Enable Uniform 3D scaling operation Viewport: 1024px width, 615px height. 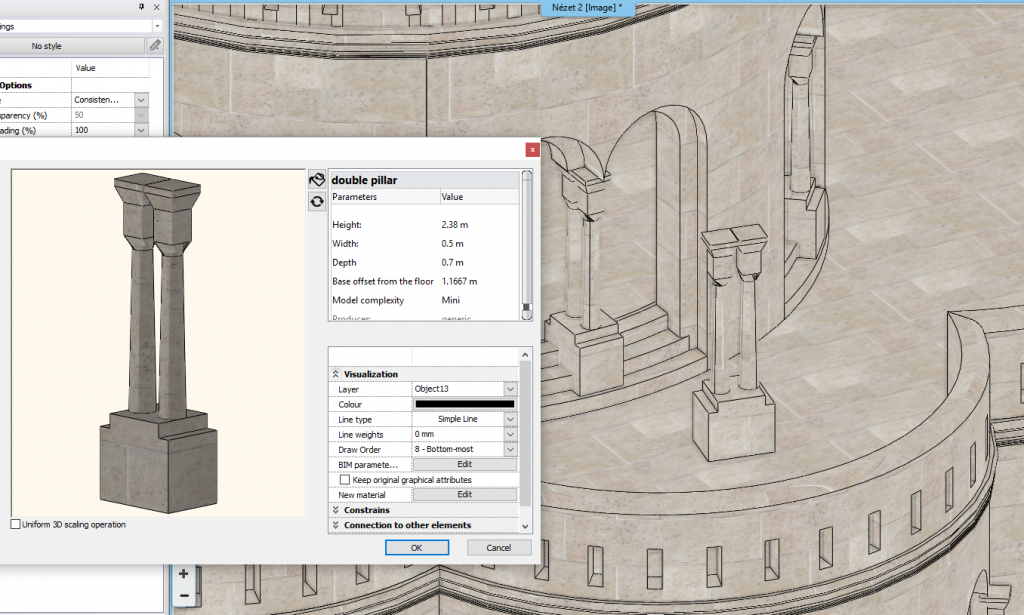pos(15,524)
